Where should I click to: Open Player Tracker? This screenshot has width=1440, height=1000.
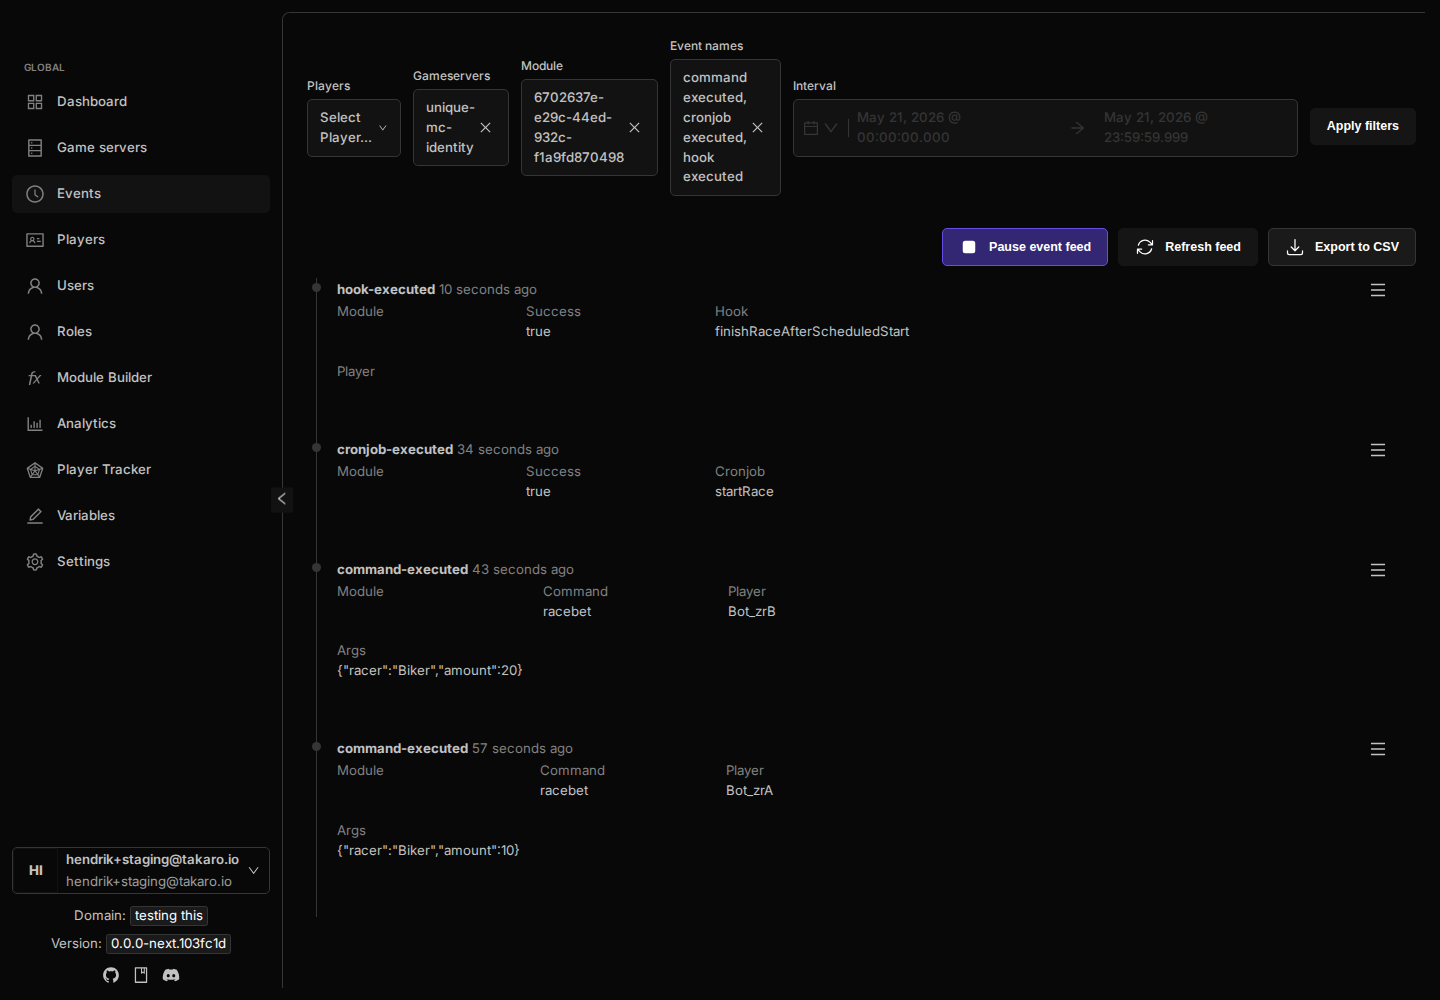[x=141, y=470]
